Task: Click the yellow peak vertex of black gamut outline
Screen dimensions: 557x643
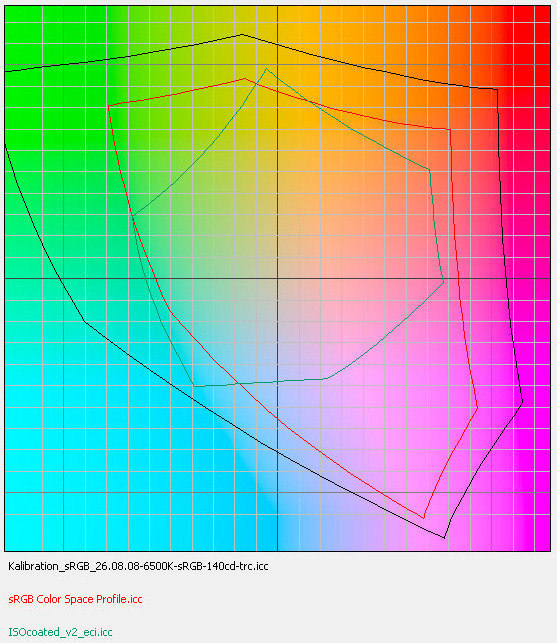Action: (x=242, y=34)
